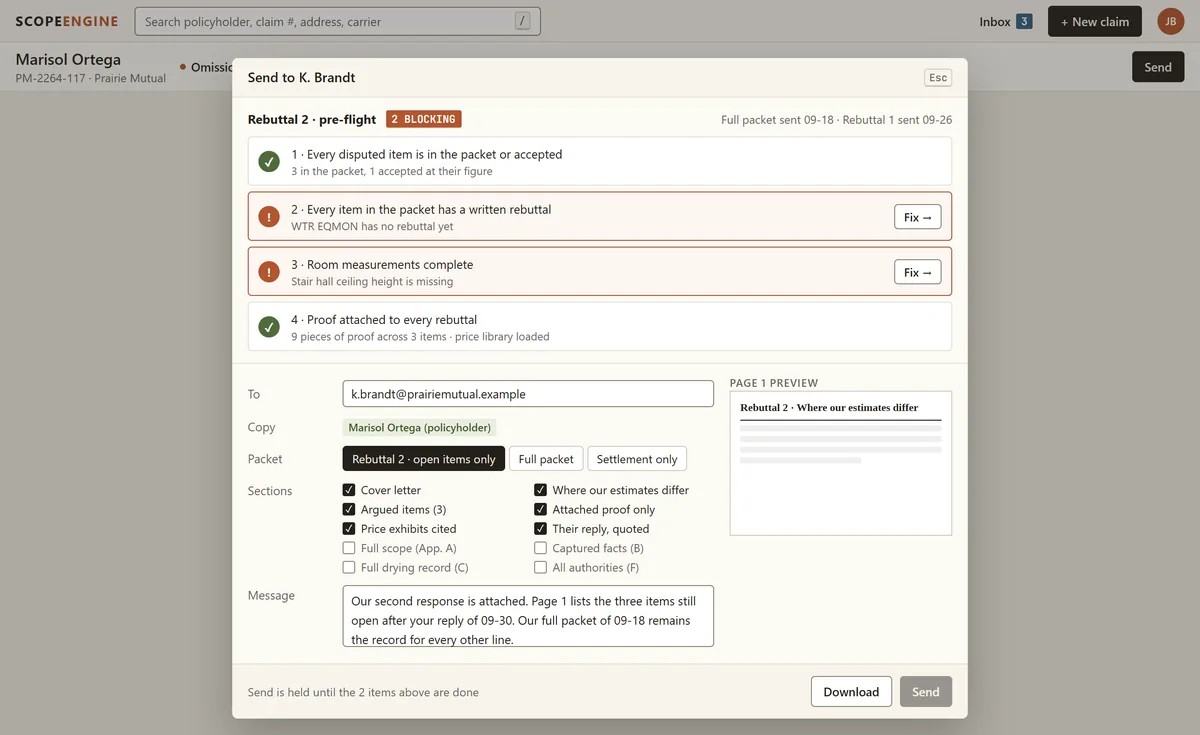Fix the missing stair hall ceiling height
Viewport: 1200px width, 735px height.
(x=917, y=272)
